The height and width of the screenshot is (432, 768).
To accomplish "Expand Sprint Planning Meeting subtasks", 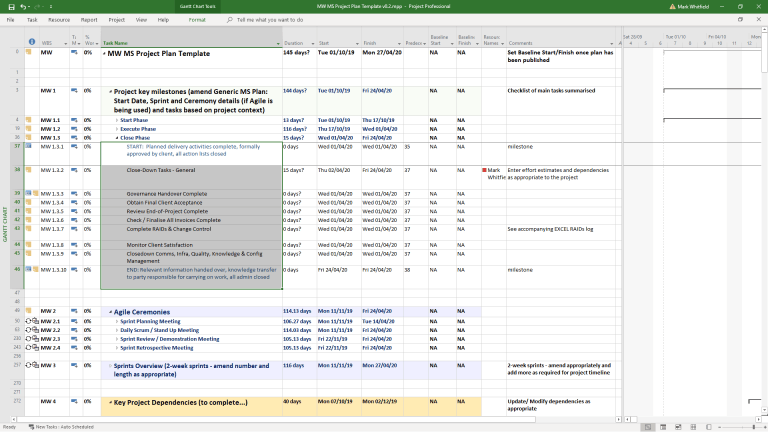I will point(117,321).
